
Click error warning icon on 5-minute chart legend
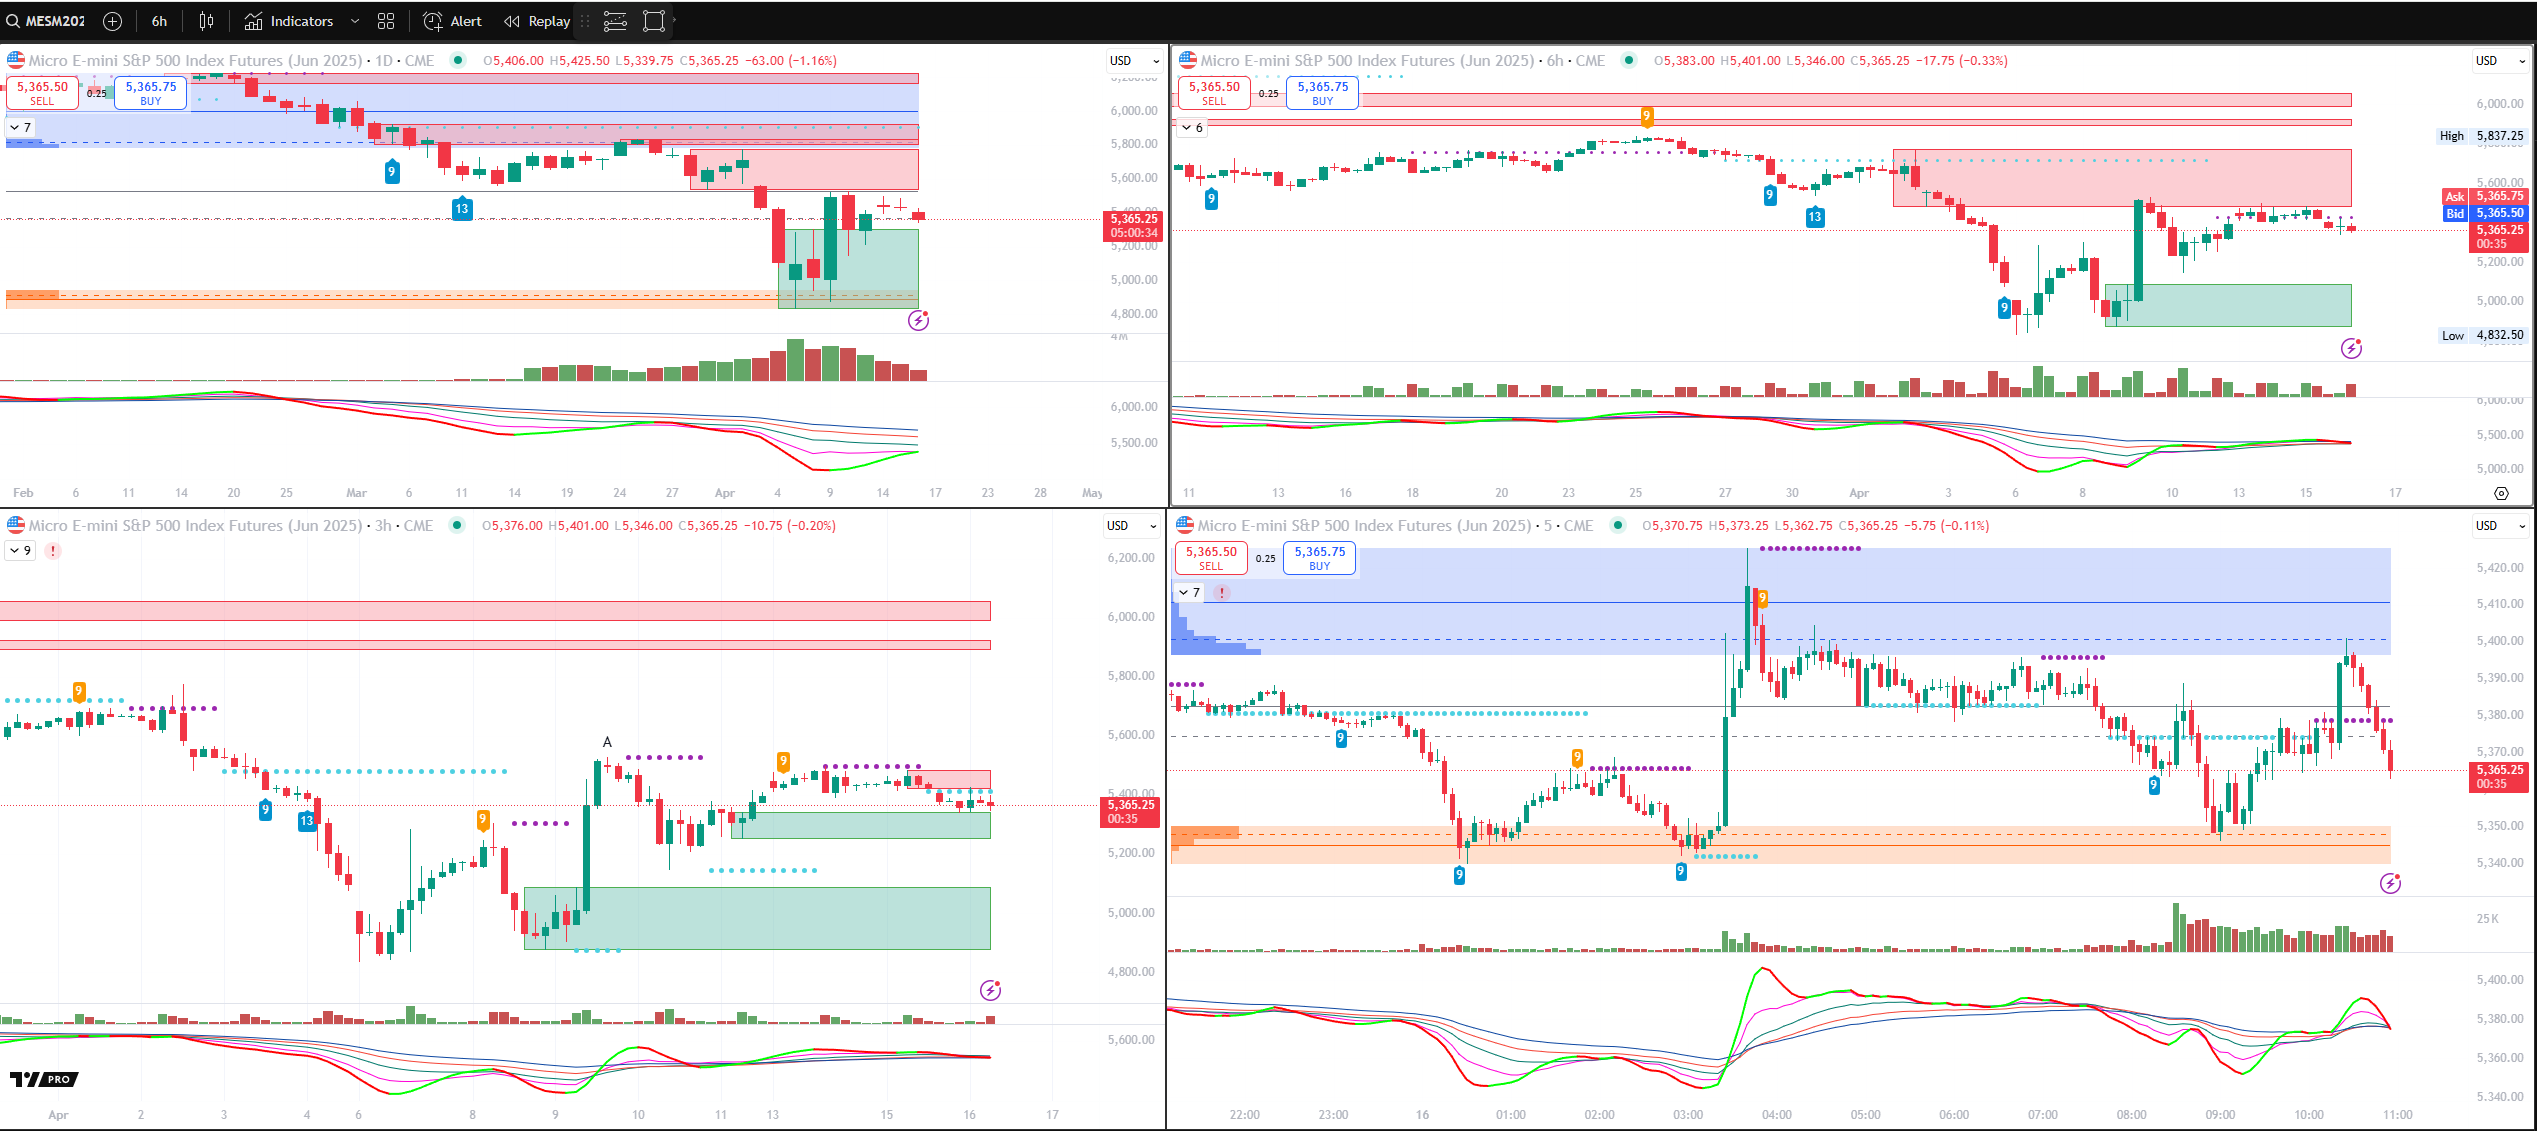(1222, 592)
